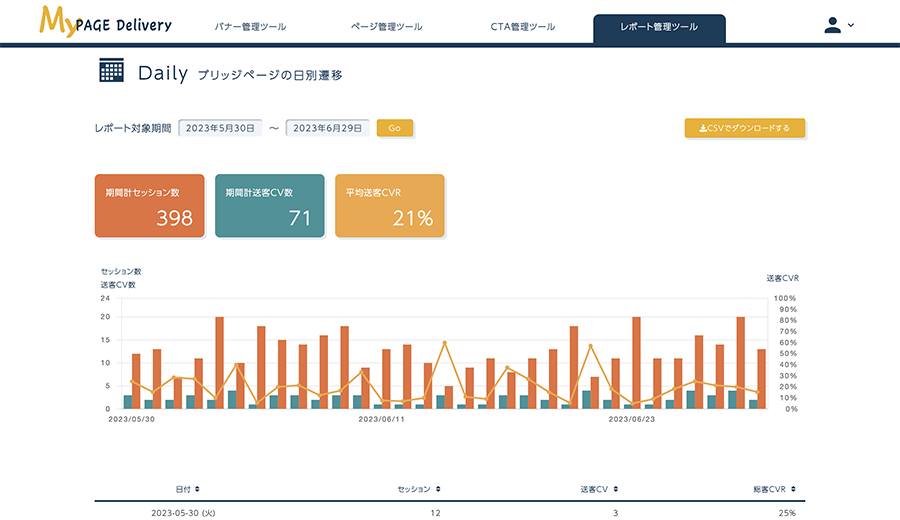Screen dimensions: 900x520
Task: Click the 期間計送客CV数 71 card
Action: pyautogui.click(x=269, y=206)
